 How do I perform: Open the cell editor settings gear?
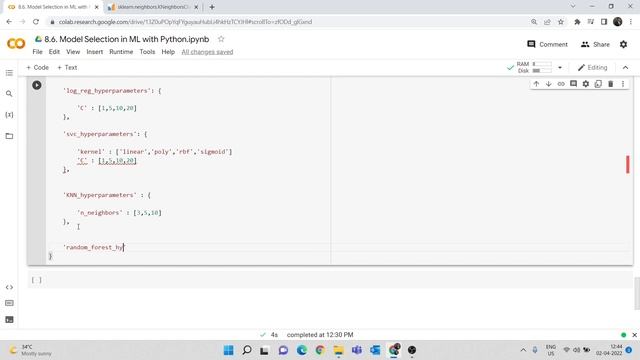pyautogui.click(x=586, y=84)
